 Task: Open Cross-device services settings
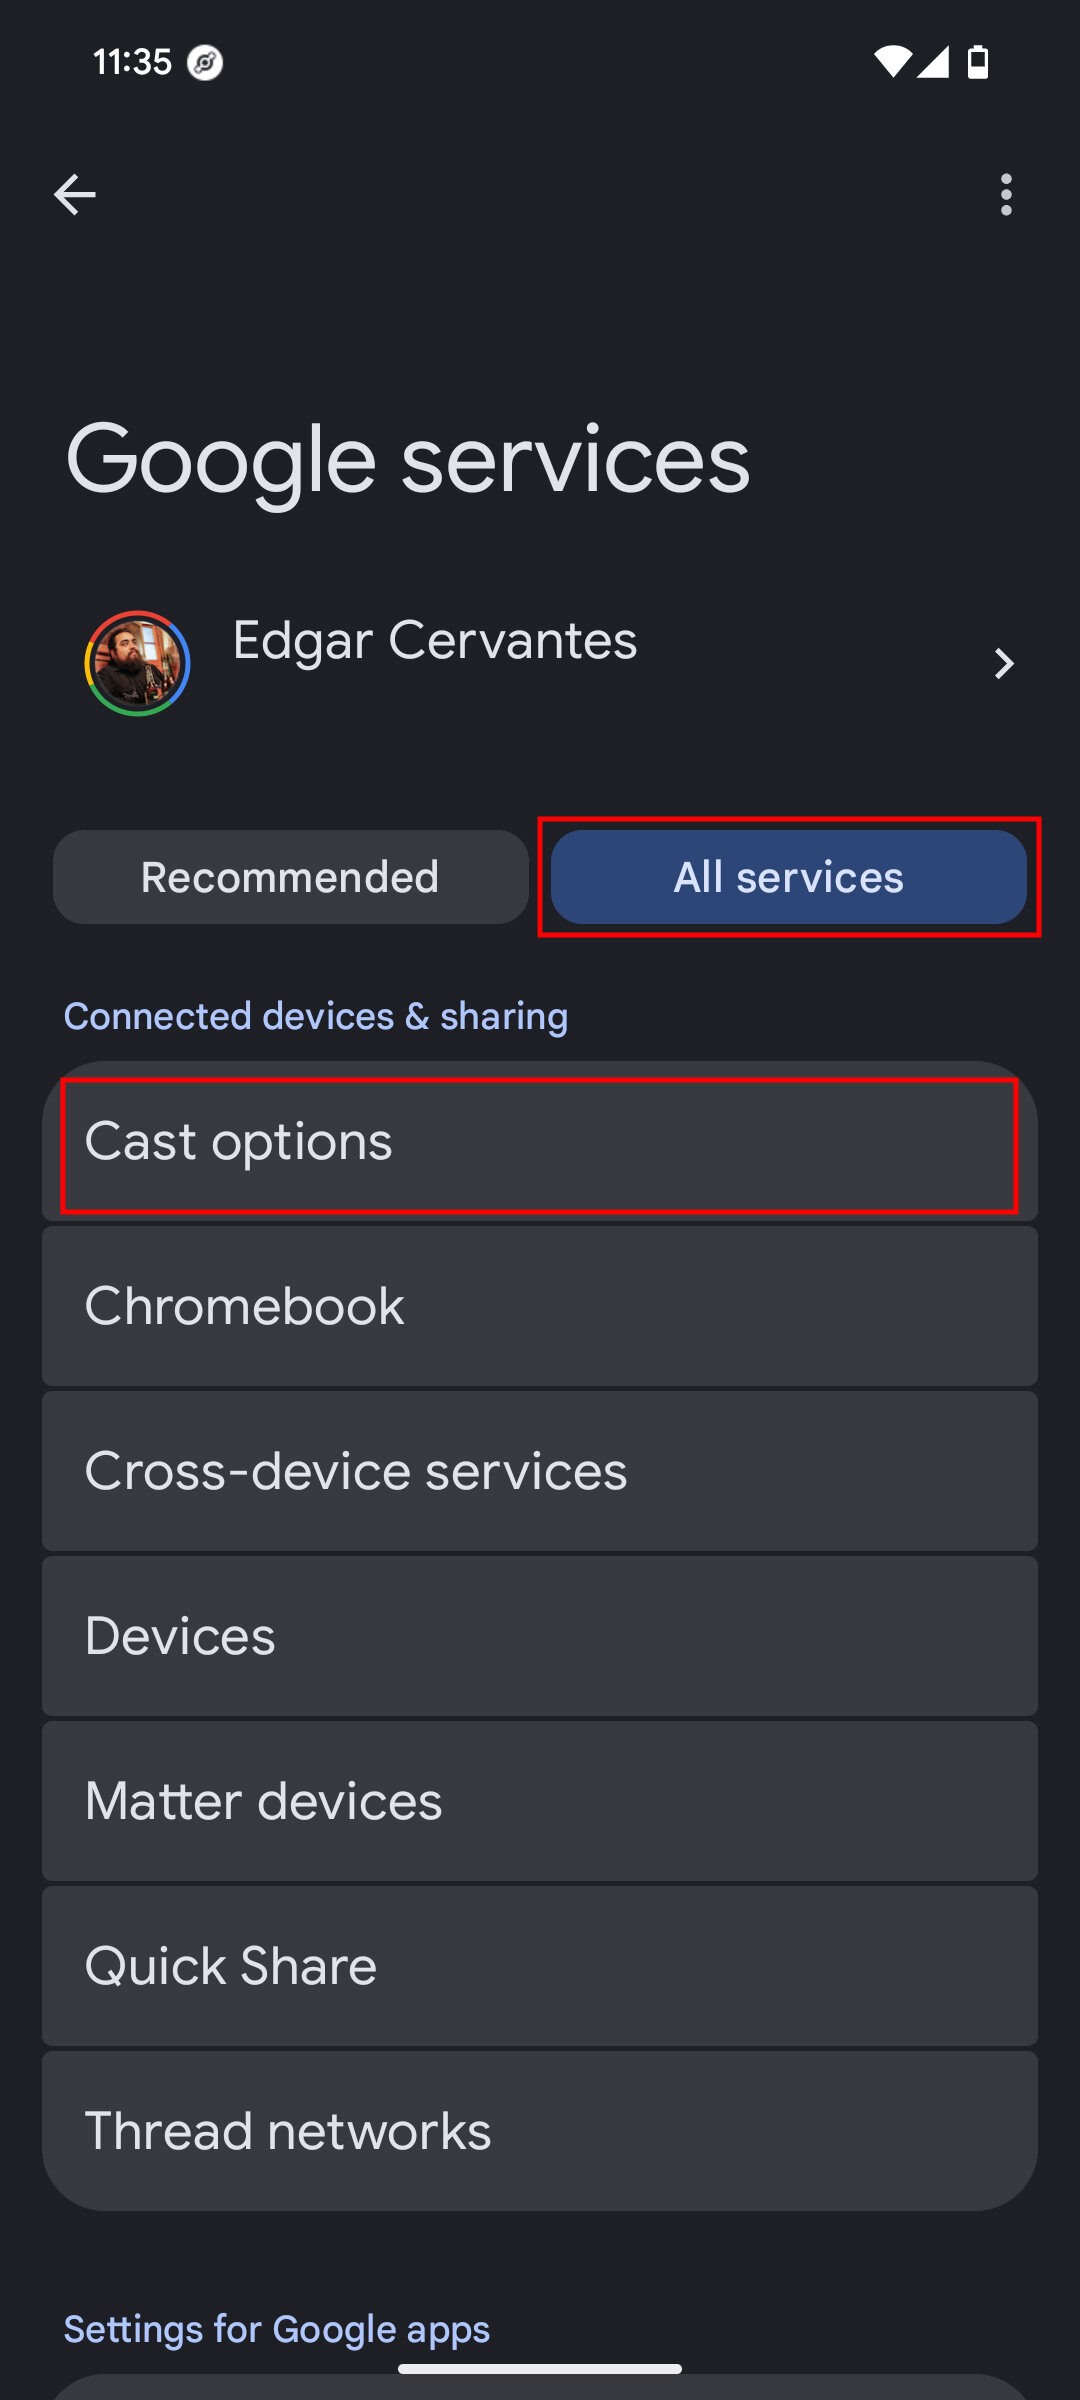540,1470
